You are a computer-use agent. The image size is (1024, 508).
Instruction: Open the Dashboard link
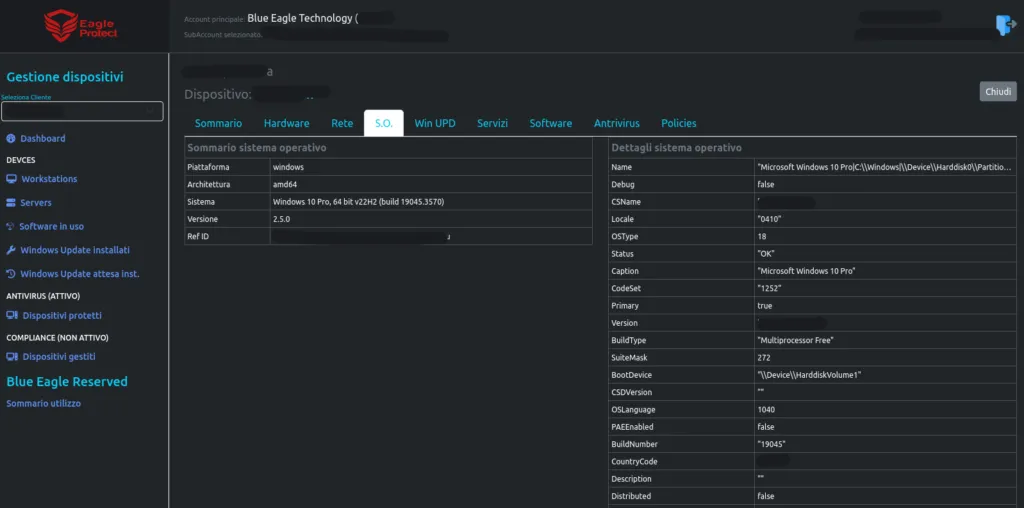point(42,138)
